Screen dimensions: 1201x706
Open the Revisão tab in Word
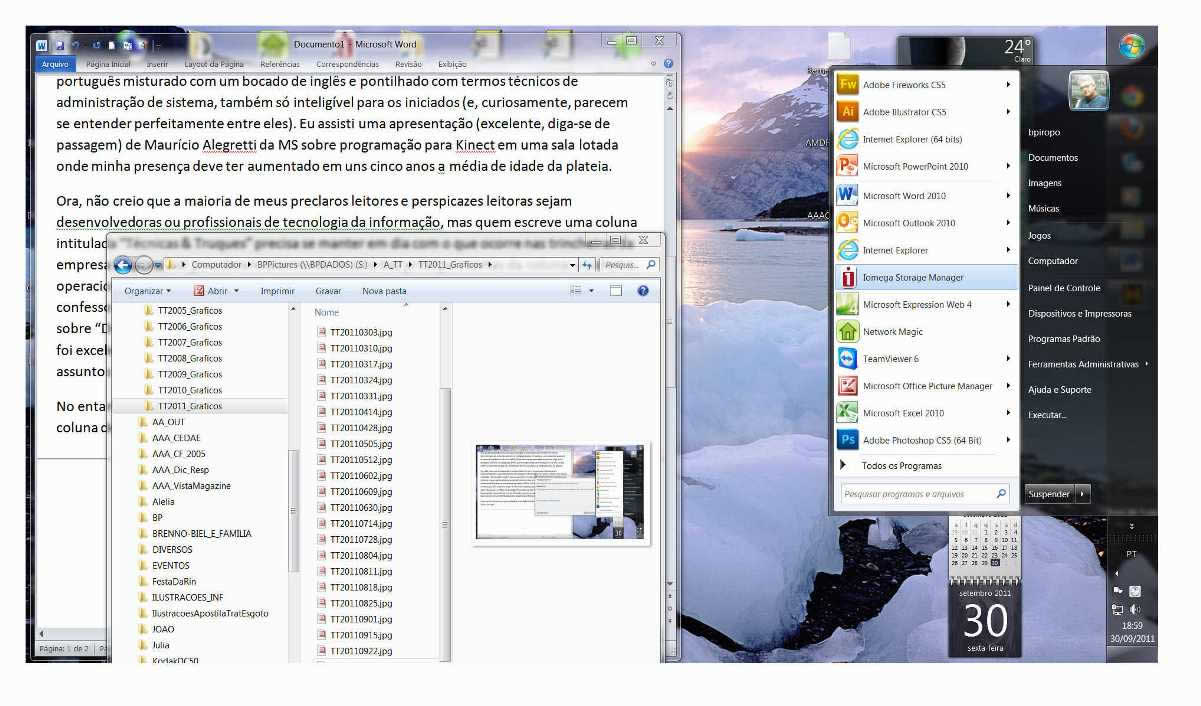[408, 64]
